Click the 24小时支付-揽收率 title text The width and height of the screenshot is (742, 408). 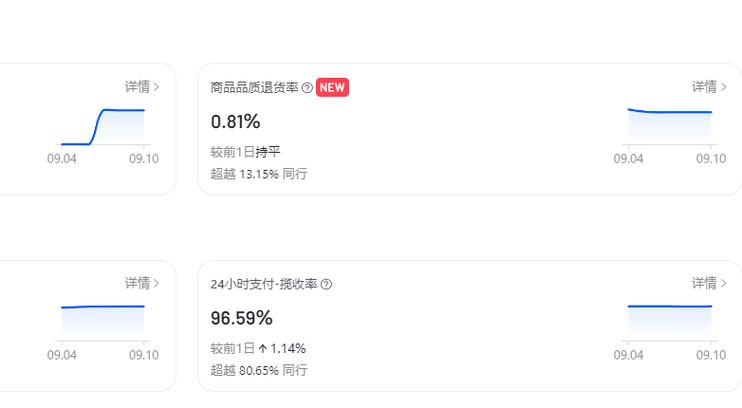point(264,284)
